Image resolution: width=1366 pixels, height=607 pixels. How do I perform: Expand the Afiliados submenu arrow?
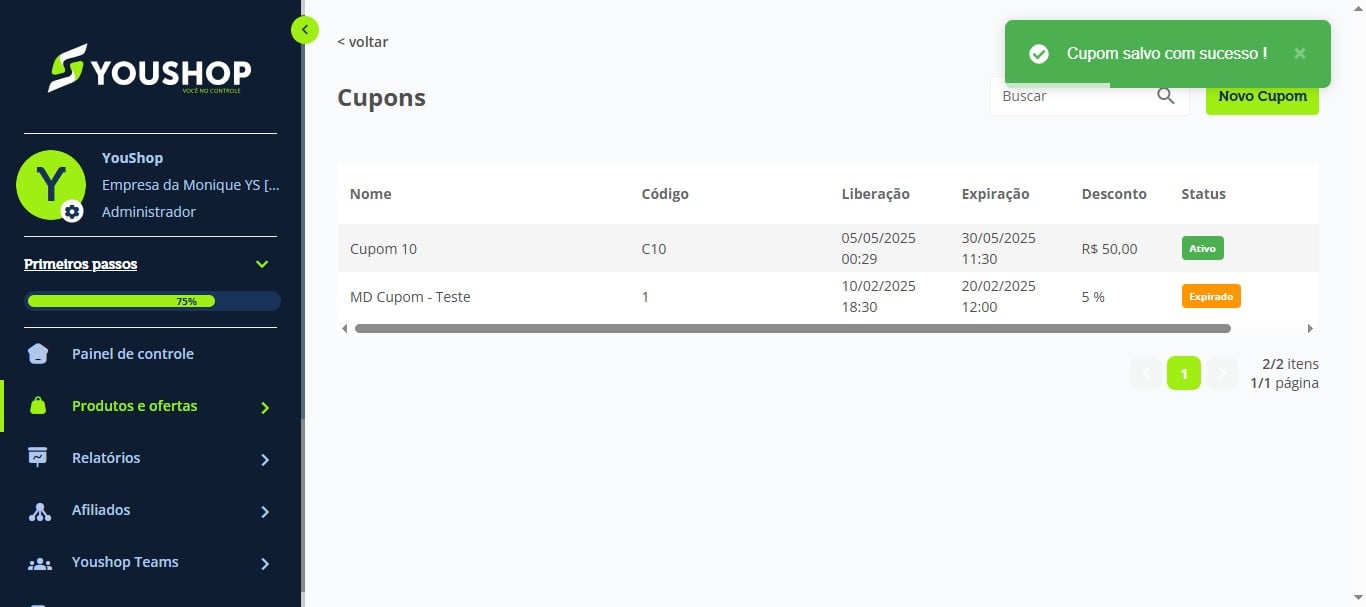265,511
